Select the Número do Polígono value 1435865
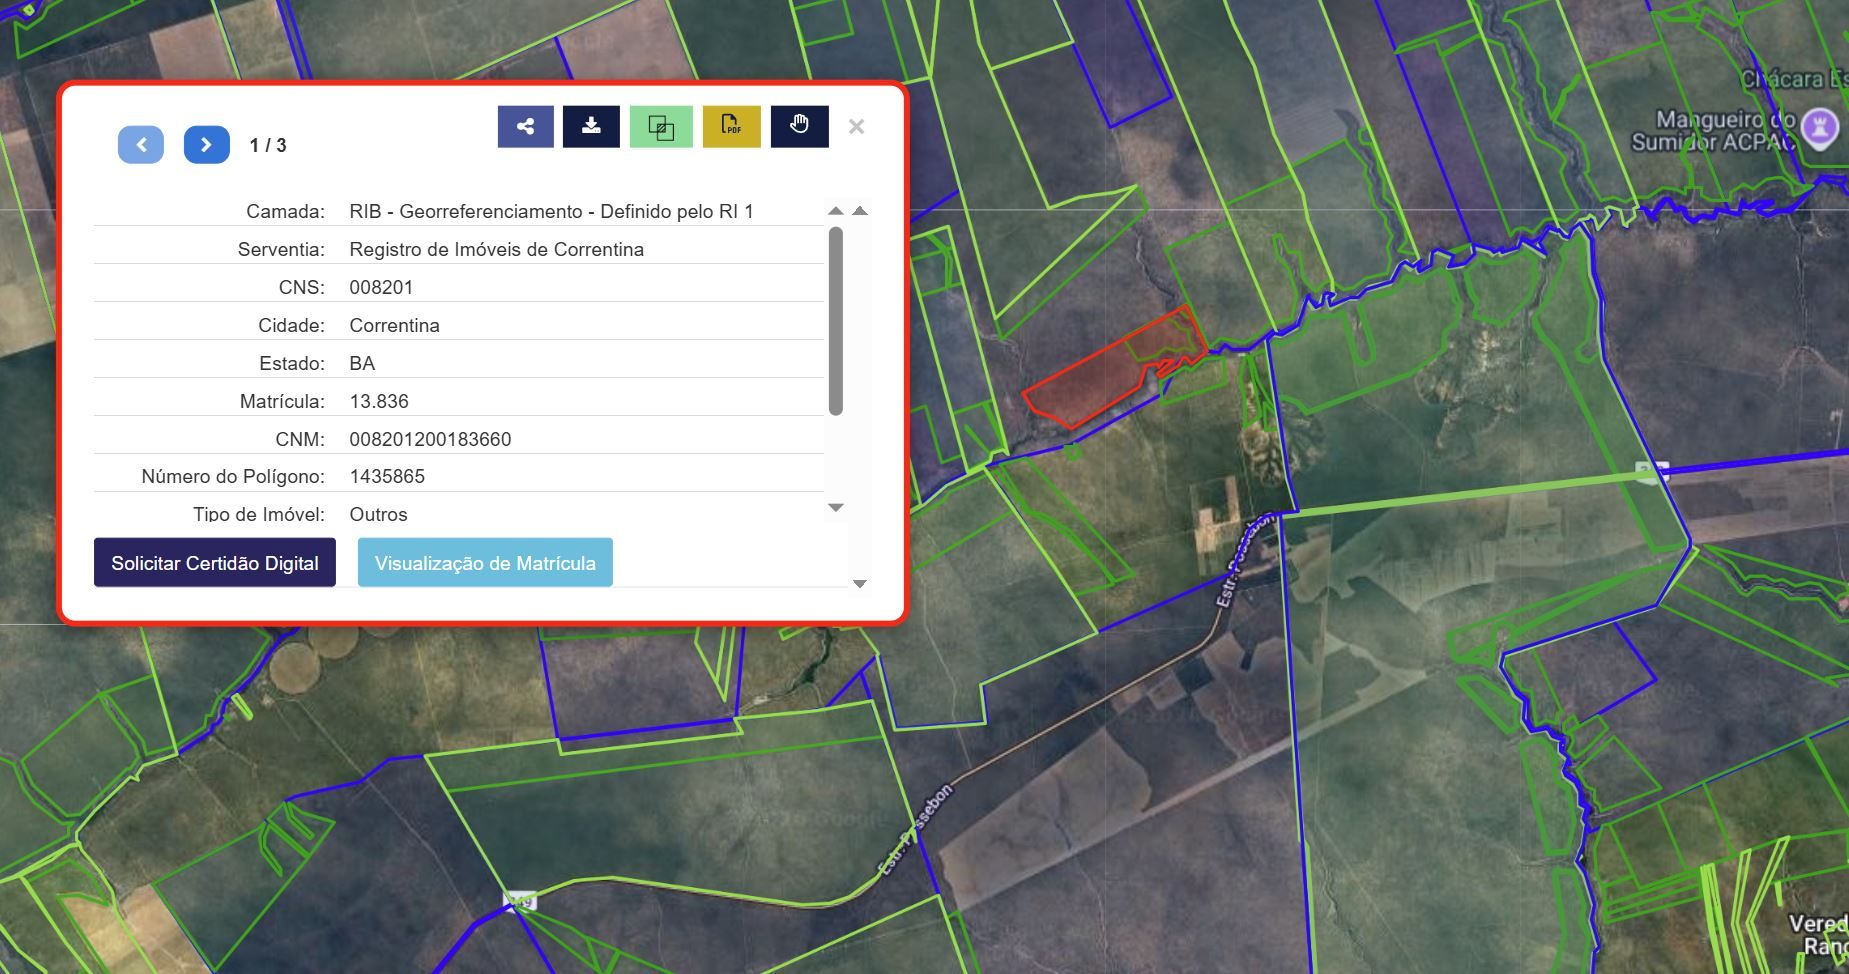The image size is (1849, 974). (387, 476)
